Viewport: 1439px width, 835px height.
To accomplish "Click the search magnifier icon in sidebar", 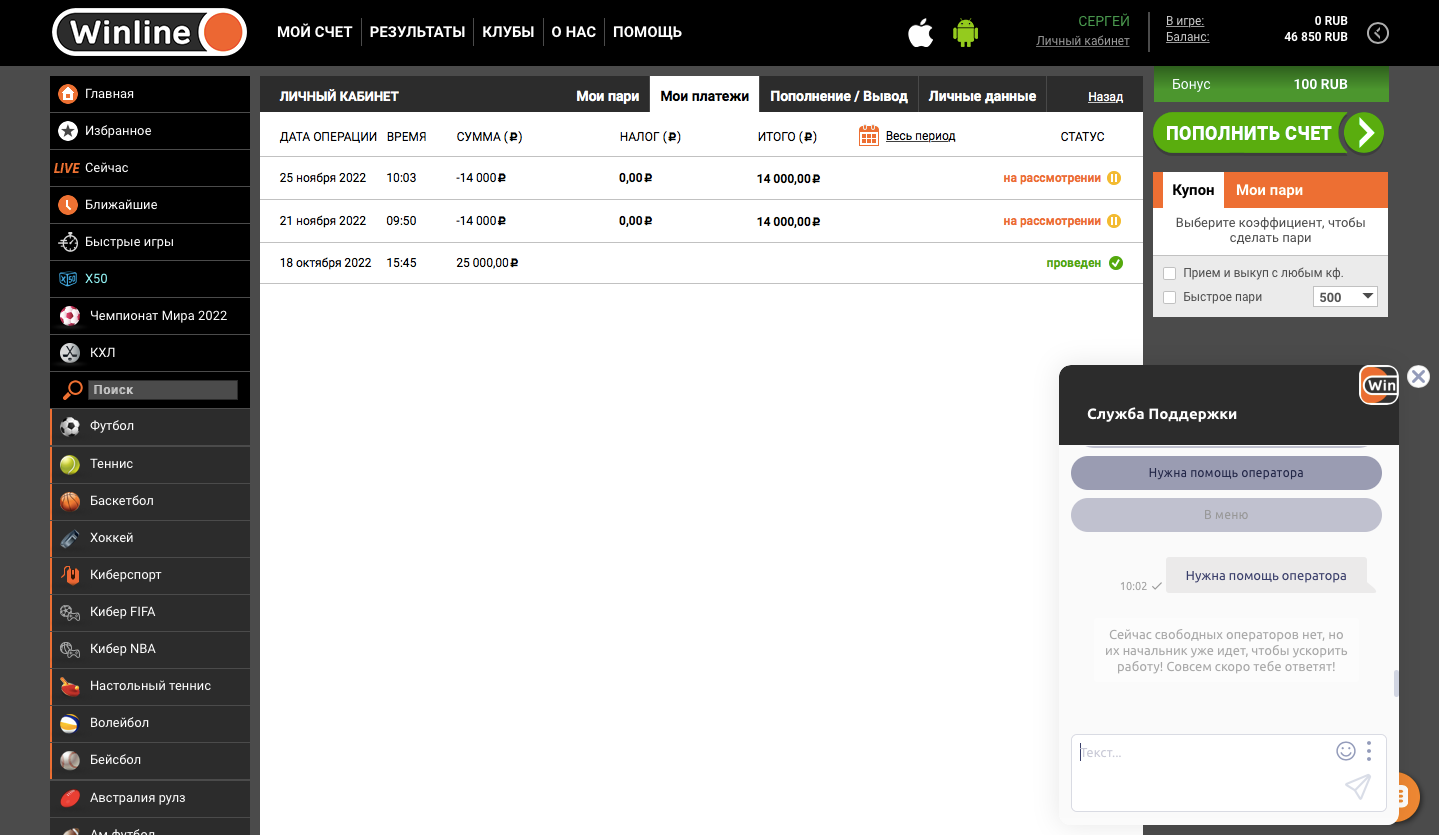I will (x=72, y=390).
